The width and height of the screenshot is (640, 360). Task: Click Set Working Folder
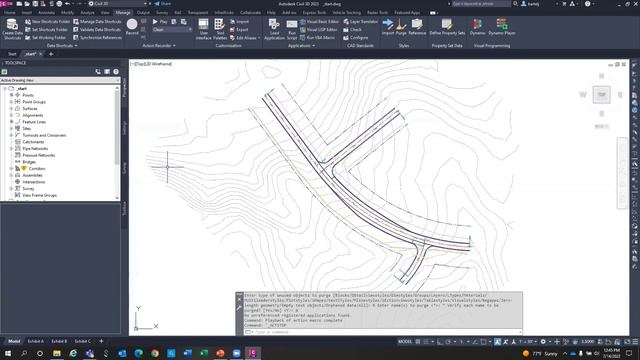click(45, 38)
